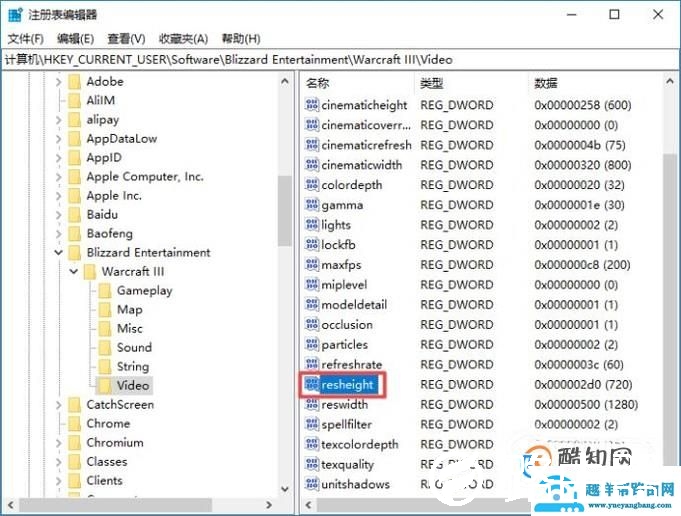Click the values list scroll up arrow
Image resolution: width=681 pixels, height=516 pixels.
(669, 82)
